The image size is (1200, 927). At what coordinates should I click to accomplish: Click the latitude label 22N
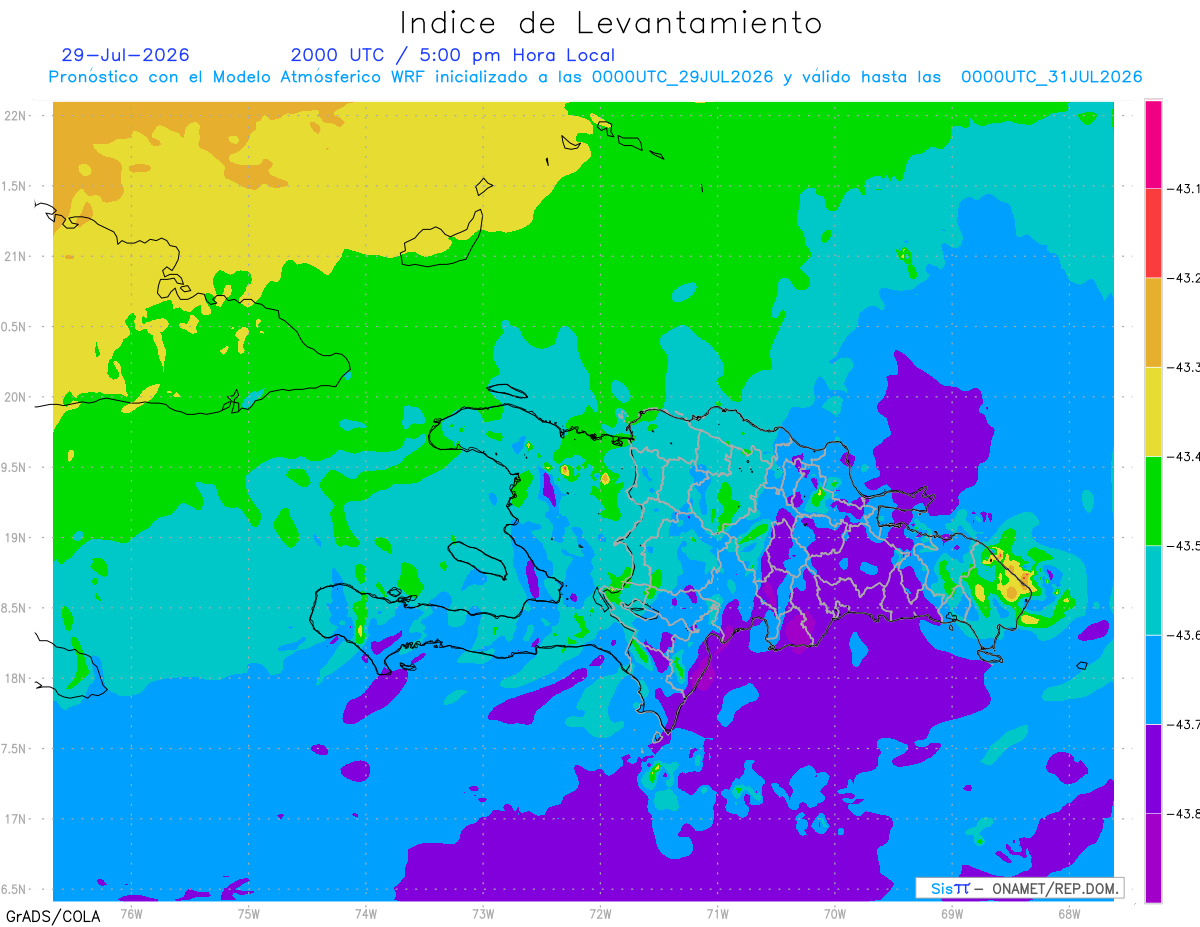pyautogui.click(x=16, y=116)
